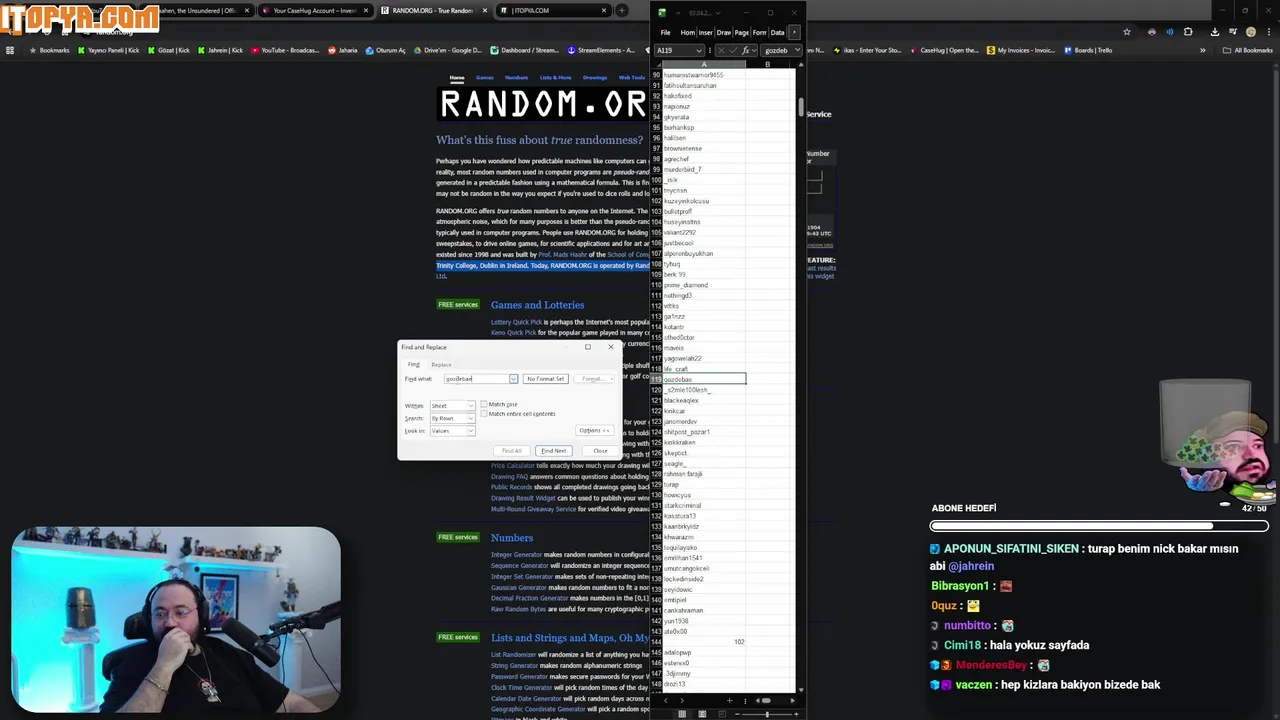Expand the Excel formula bar arrow

[x=797, y=50]
